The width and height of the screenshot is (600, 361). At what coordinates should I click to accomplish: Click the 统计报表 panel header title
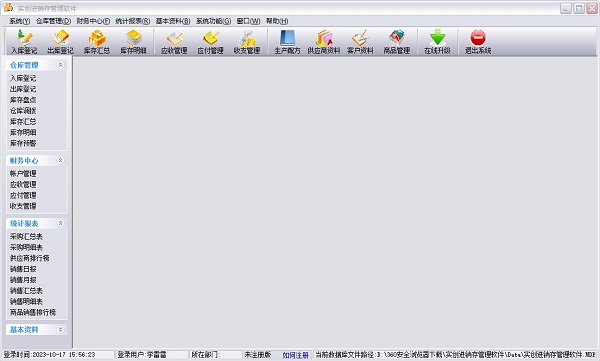[x=24, y=223]
